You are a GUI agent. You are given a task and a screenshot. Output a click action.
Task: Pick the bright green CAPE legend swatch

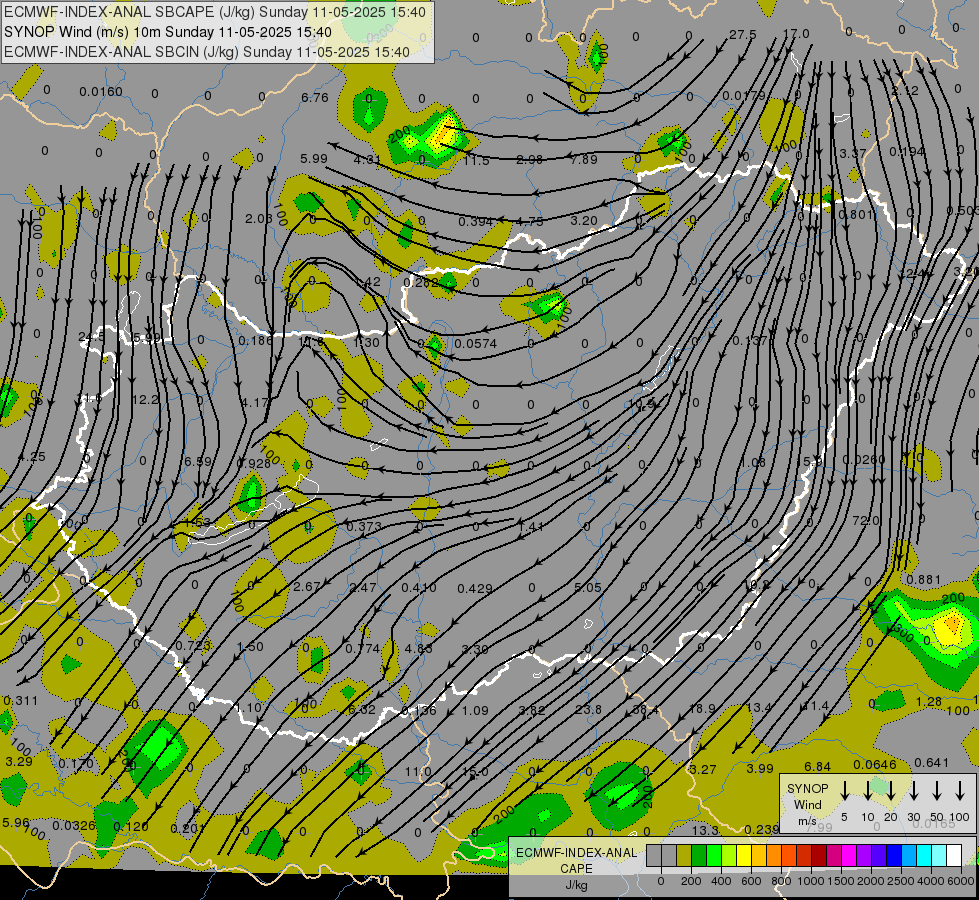point(714,856)
